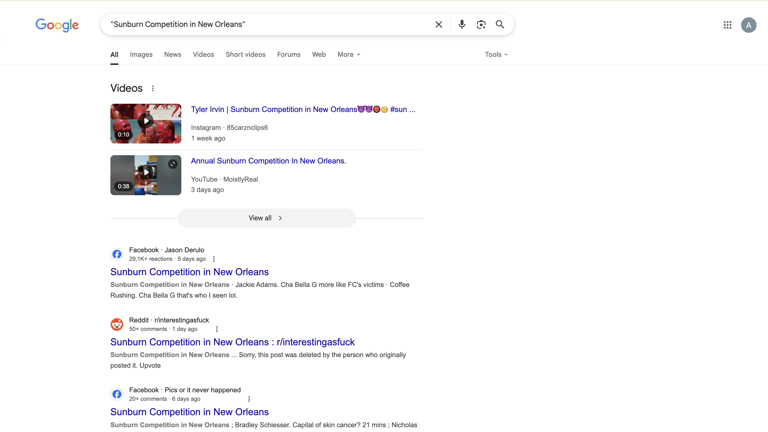Screen dimensions: 768x432
Task: Open more options for Jason Derulo result
Action: click(214, 259)
